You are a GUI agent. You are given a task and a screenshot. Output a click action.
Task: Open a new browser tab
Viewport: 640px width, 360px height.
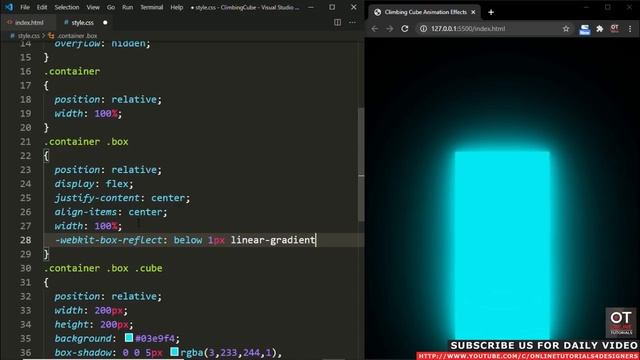[x=491, y=12]
